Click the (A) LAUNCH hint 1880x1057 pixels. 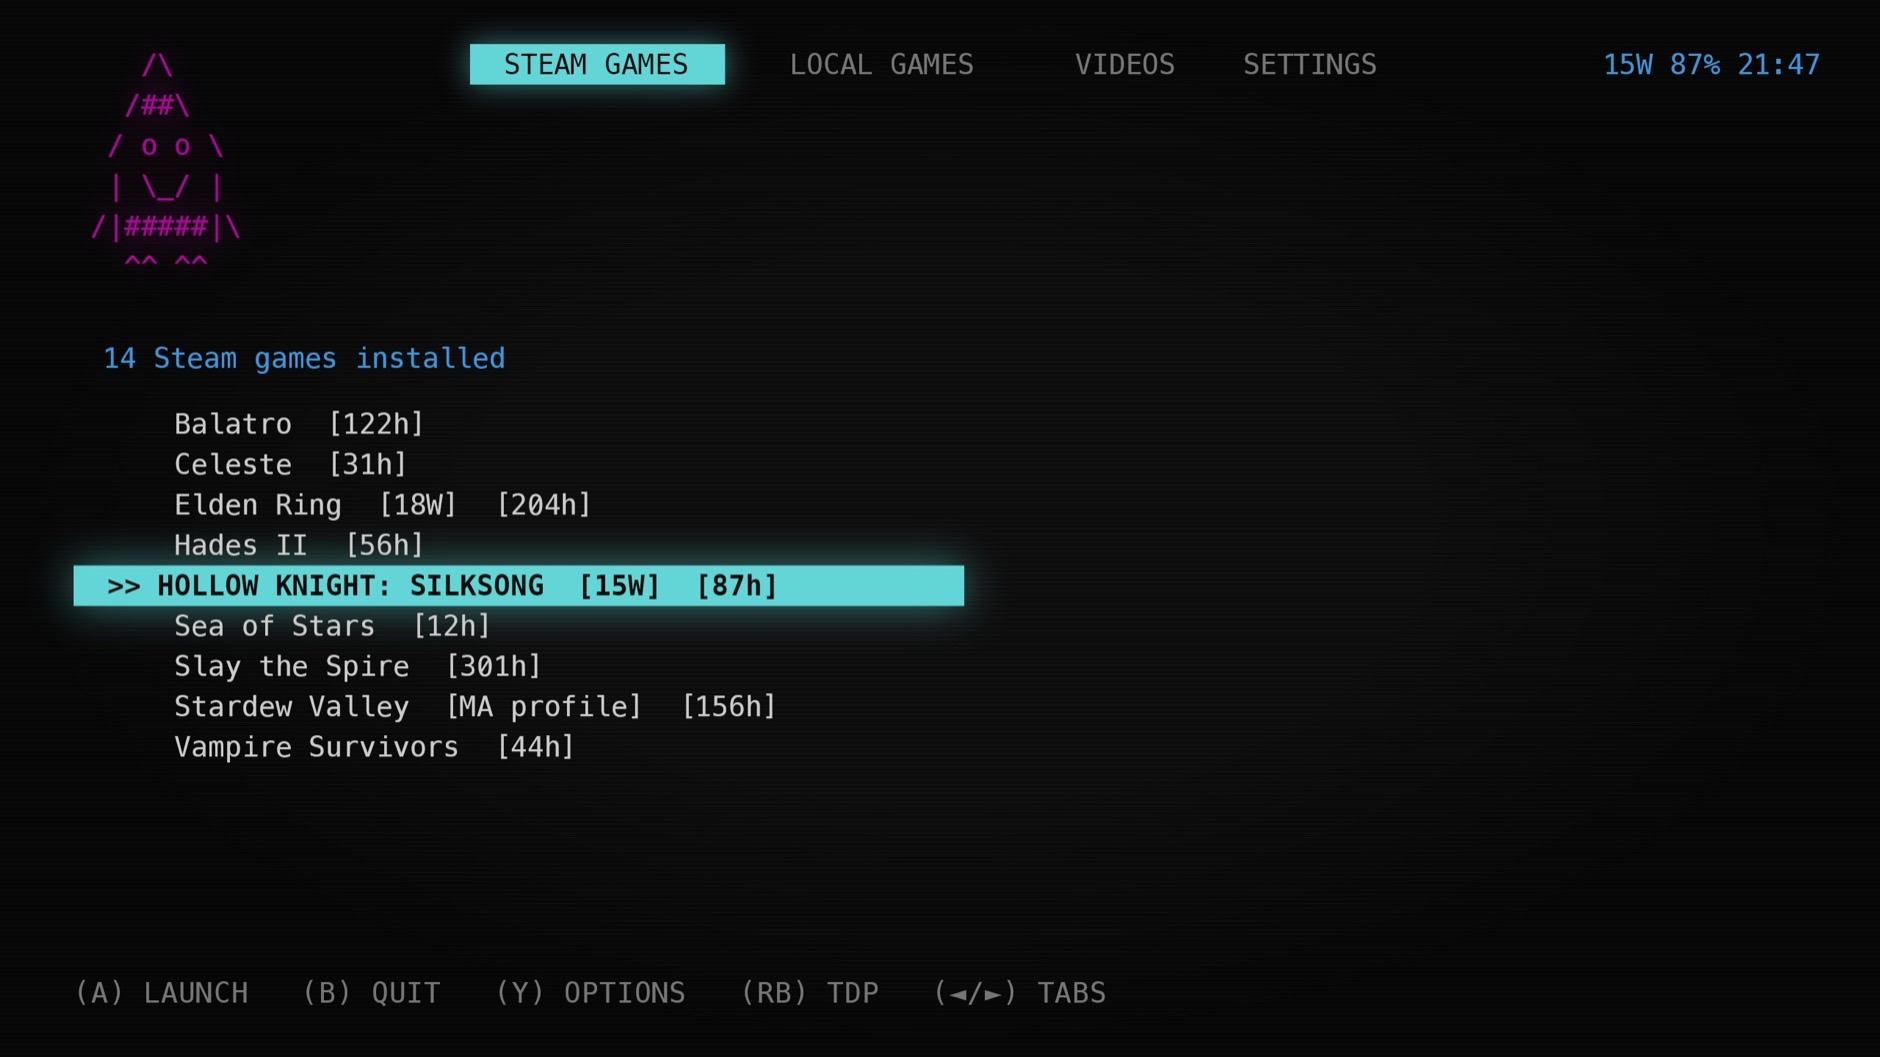[162, 992]
